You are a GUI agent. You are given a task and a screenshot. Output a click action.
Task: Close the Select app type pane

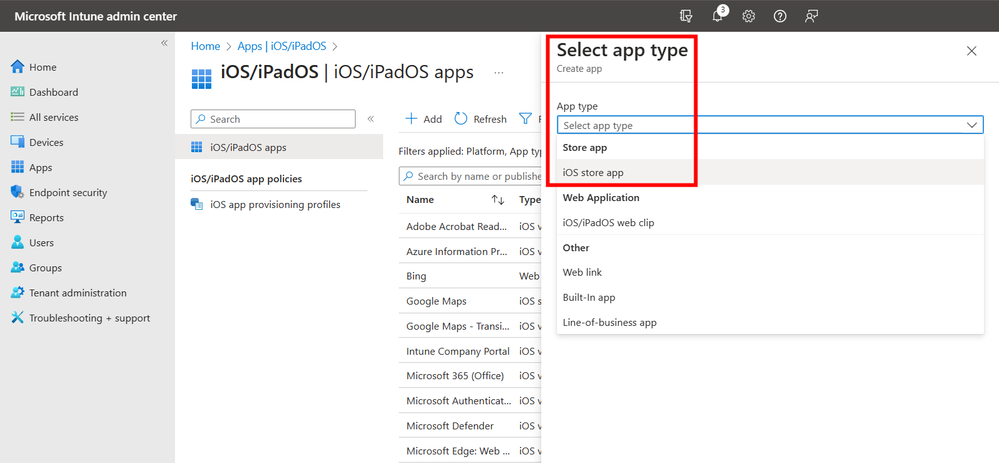tap(972, 51)
